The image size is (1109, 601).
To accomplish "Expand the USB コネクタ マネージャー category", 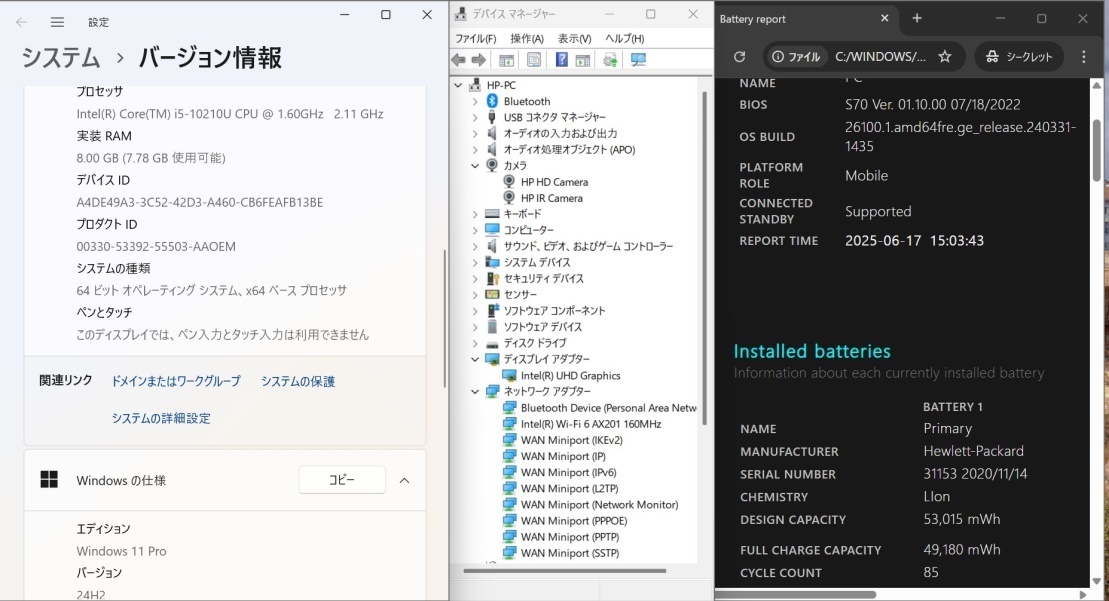I will [x=475, y=117].
